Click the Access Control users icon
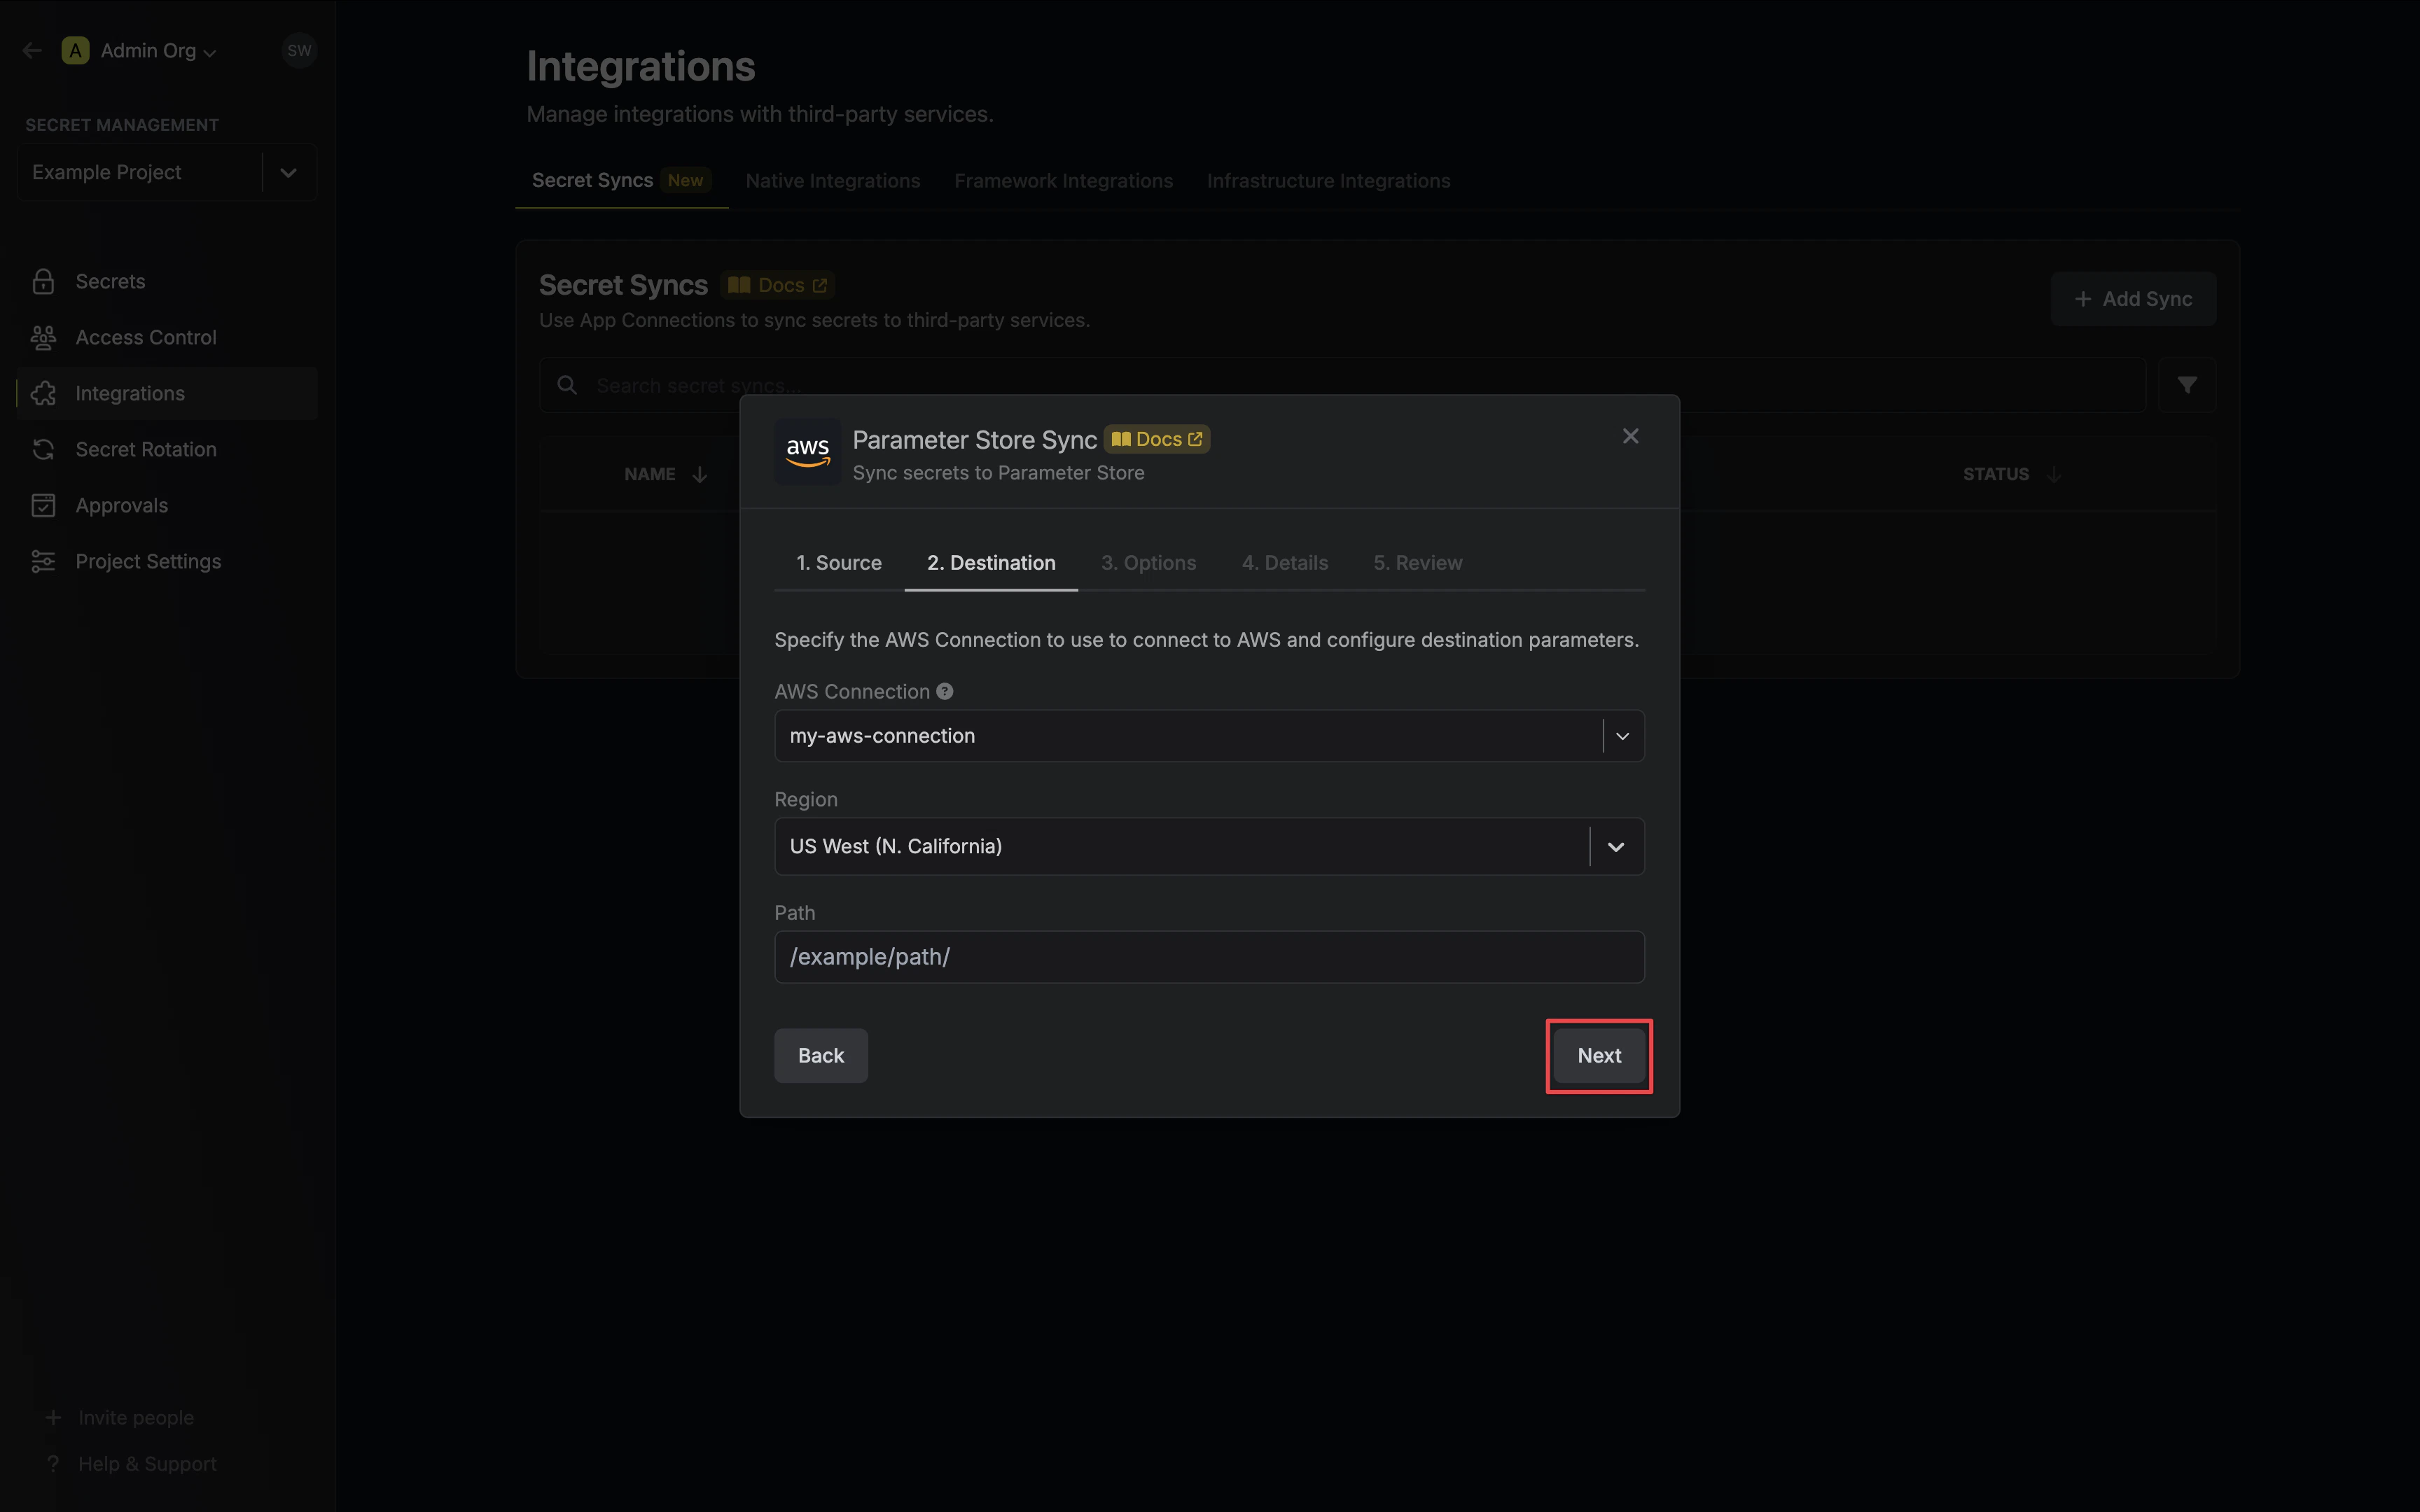2420x1512 pixels. point(43,337)
